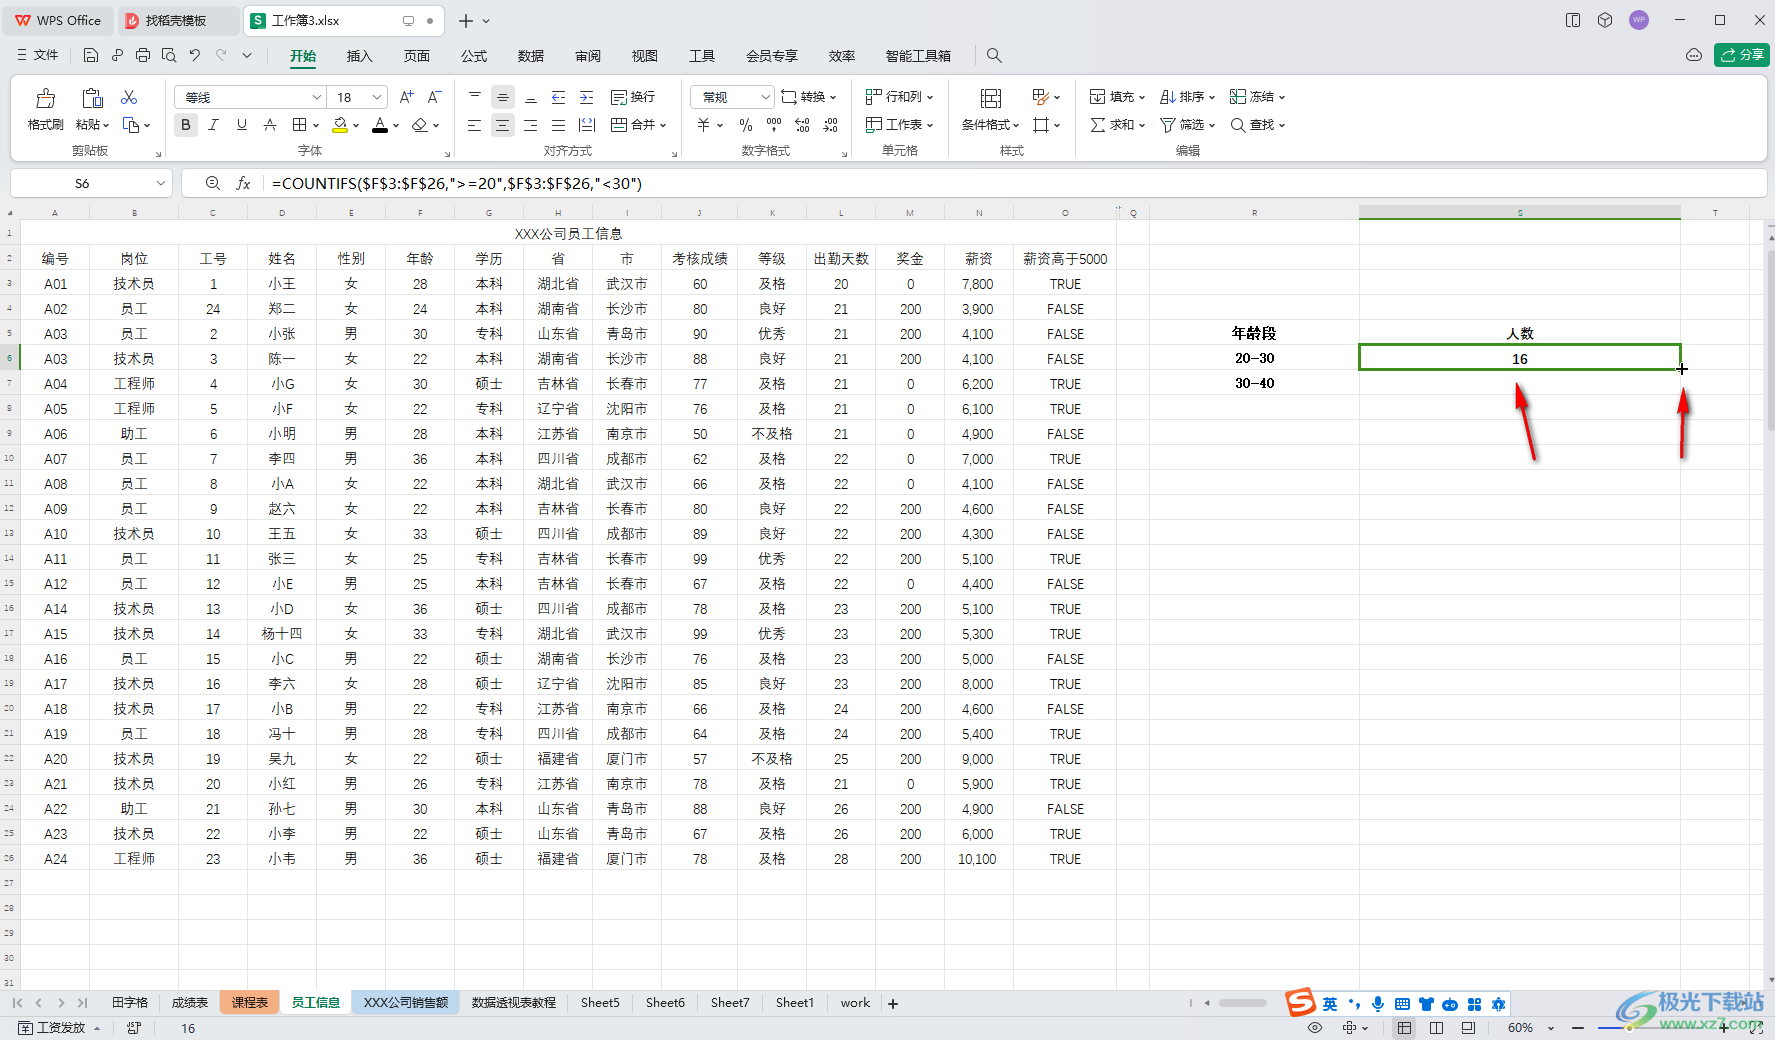This screenshot has width=1775, height=1040.
Task: Open the Worksheet (工作表) dropdown
Action: click(899, 125)
